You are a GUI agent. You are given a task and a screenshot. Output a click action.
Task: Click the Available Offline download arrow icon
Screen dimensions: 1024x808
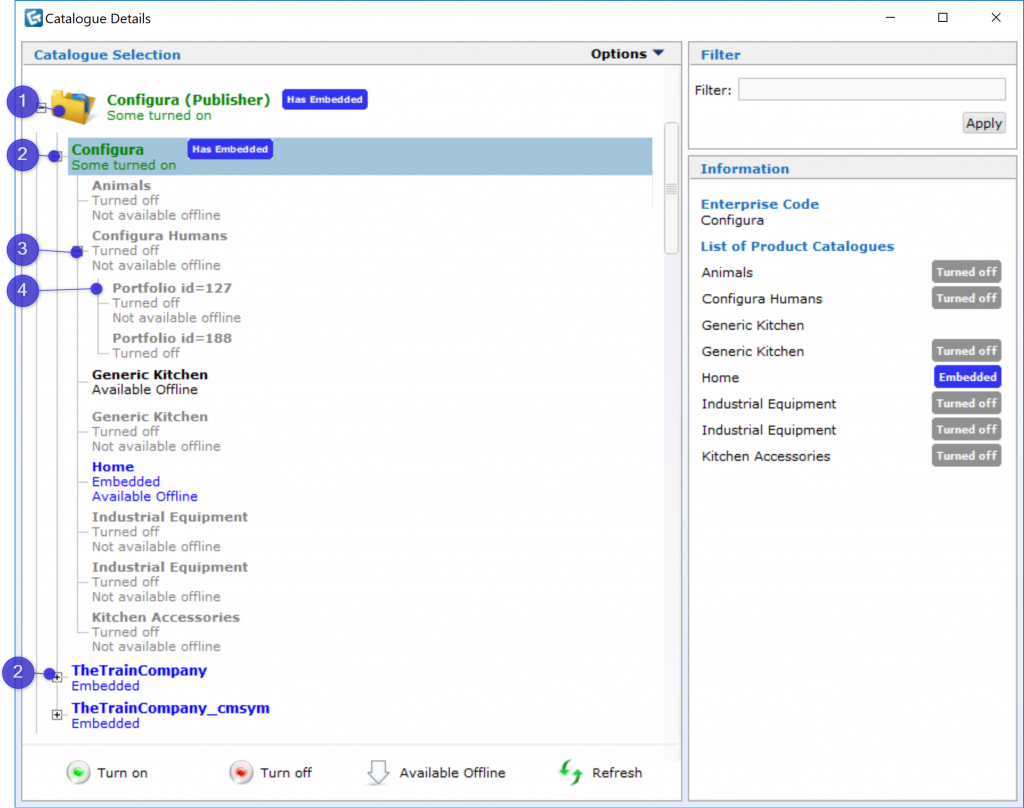pos(378,771)
